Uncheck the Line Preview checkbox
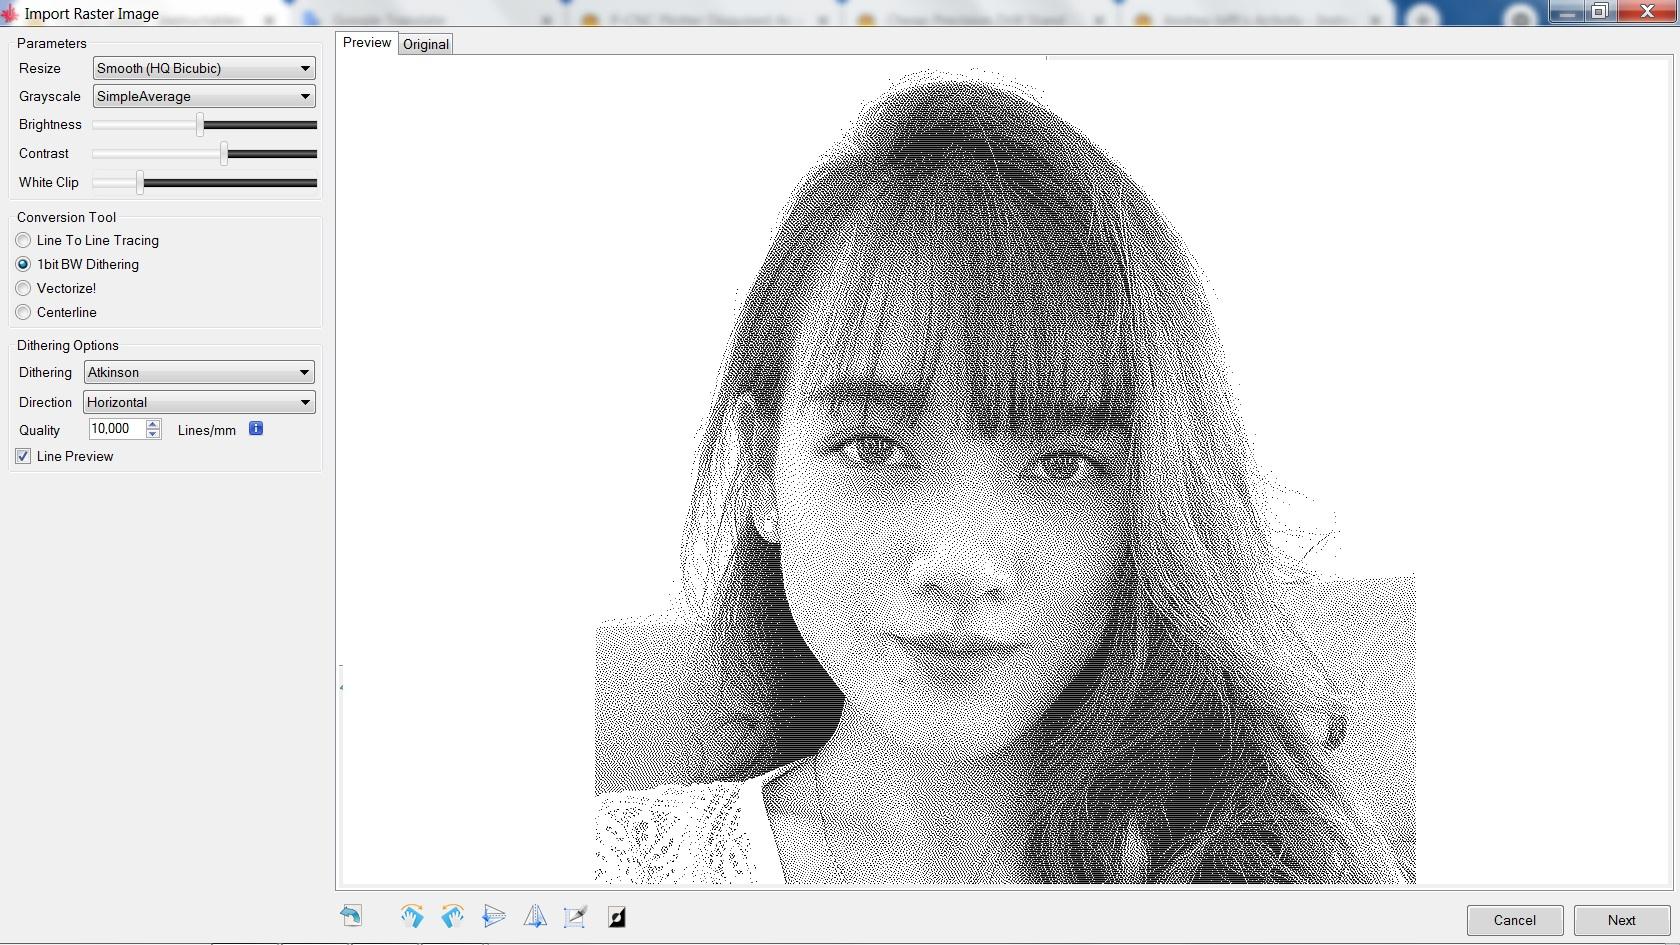1680x945 pixels. 23,456
